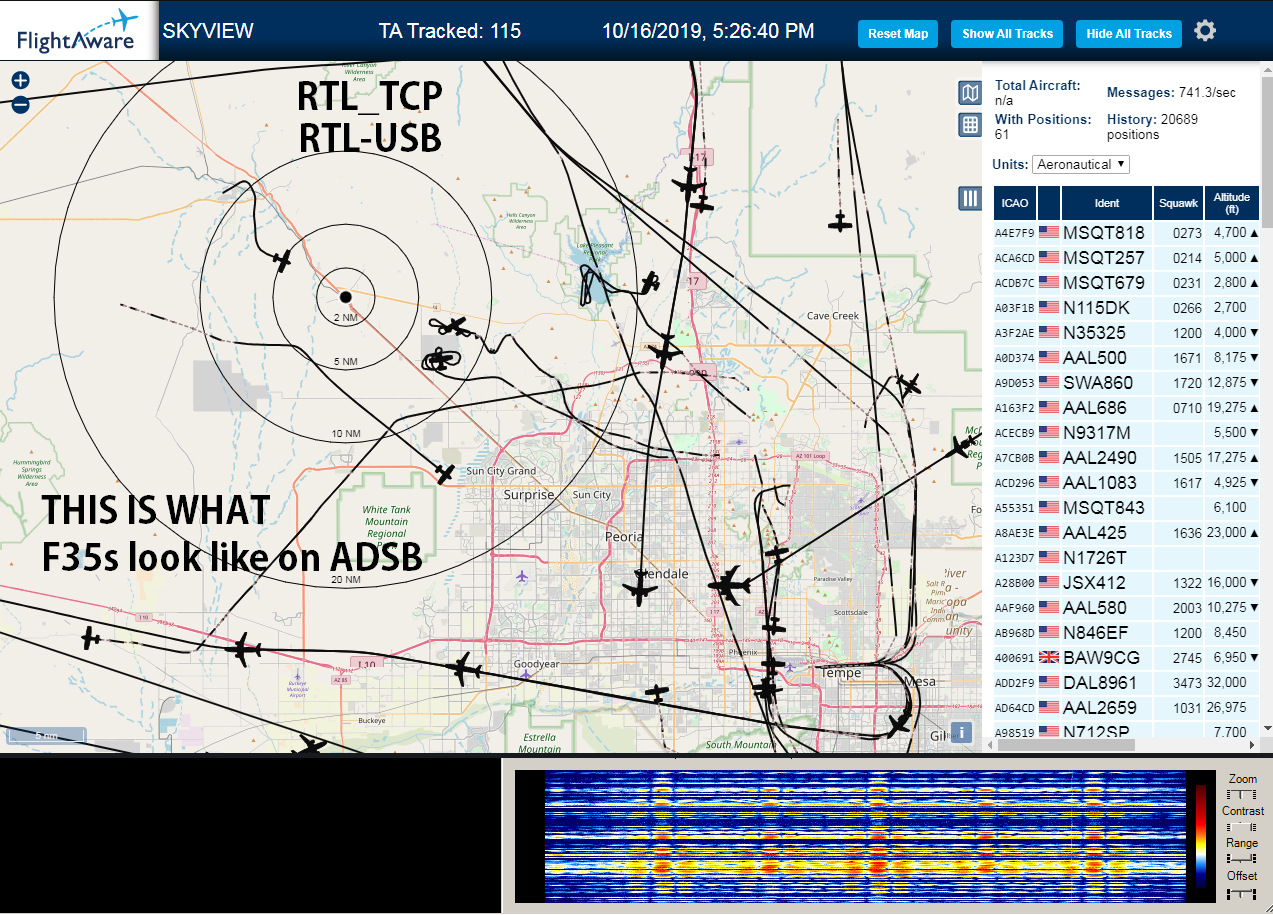The image size is (1273, 915).
Task: Select the N115DK aircraft row
Action: [1126, 308]
